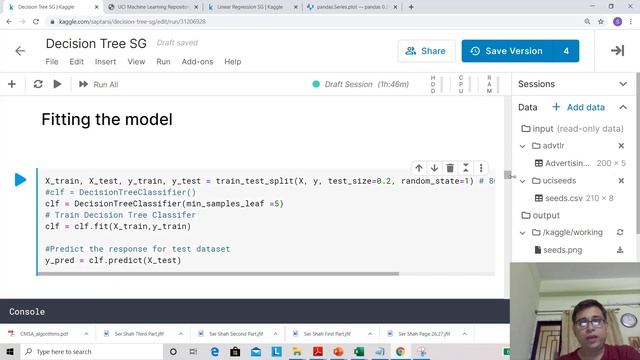Bookmark this page with star icon
Image resolution: width=640 pixels, height=360 pixels.
pos(601,22)
